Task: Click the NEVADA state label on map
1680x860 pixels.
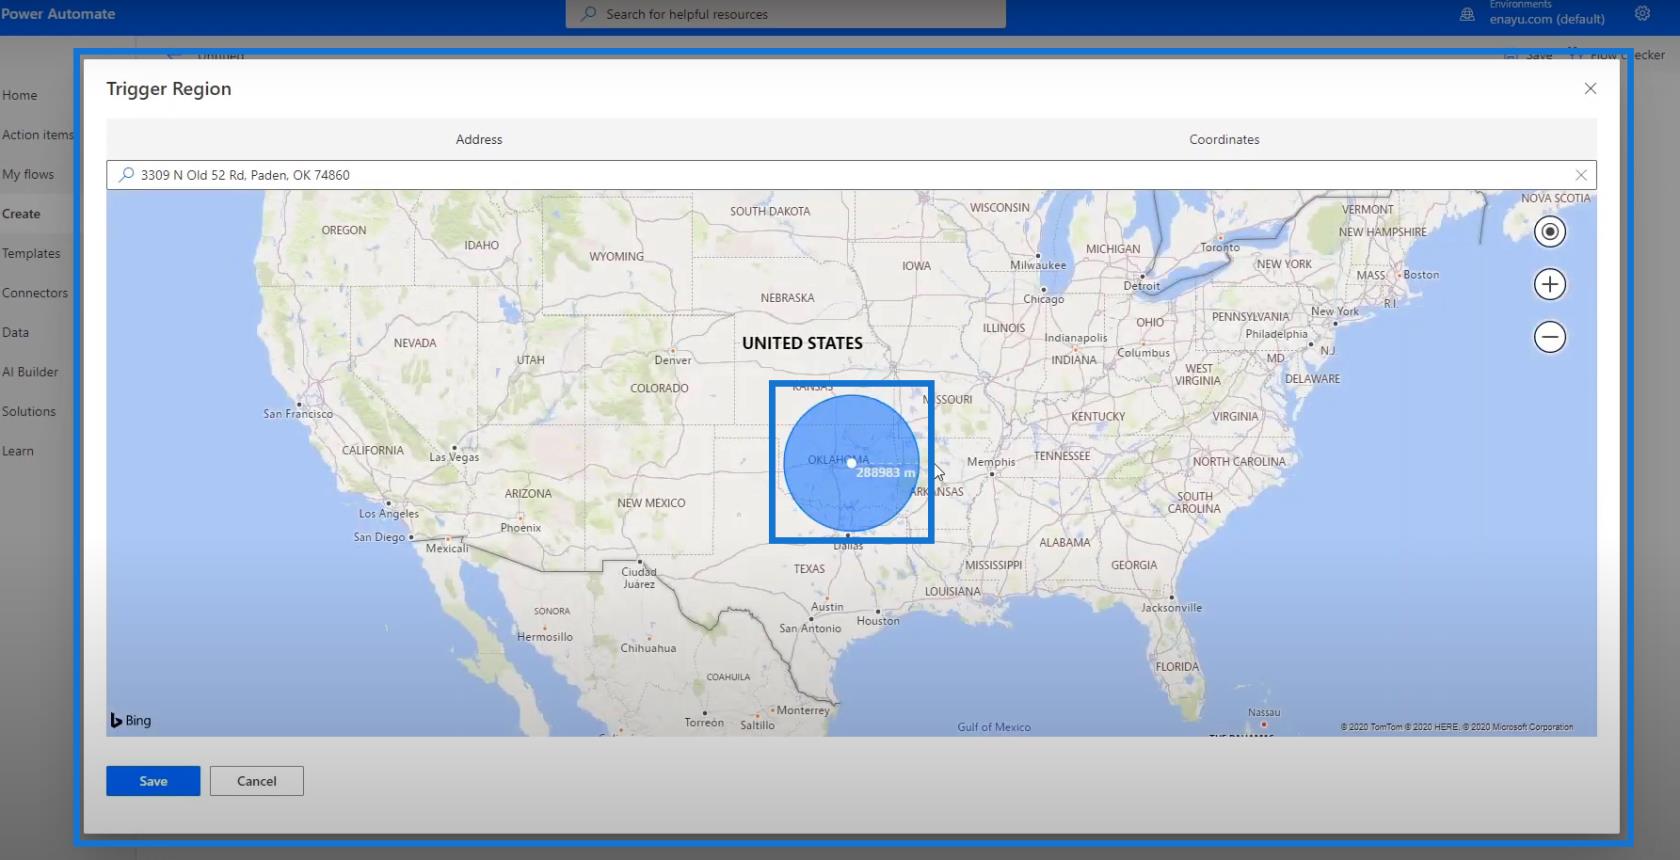Action: coord(415,343)
